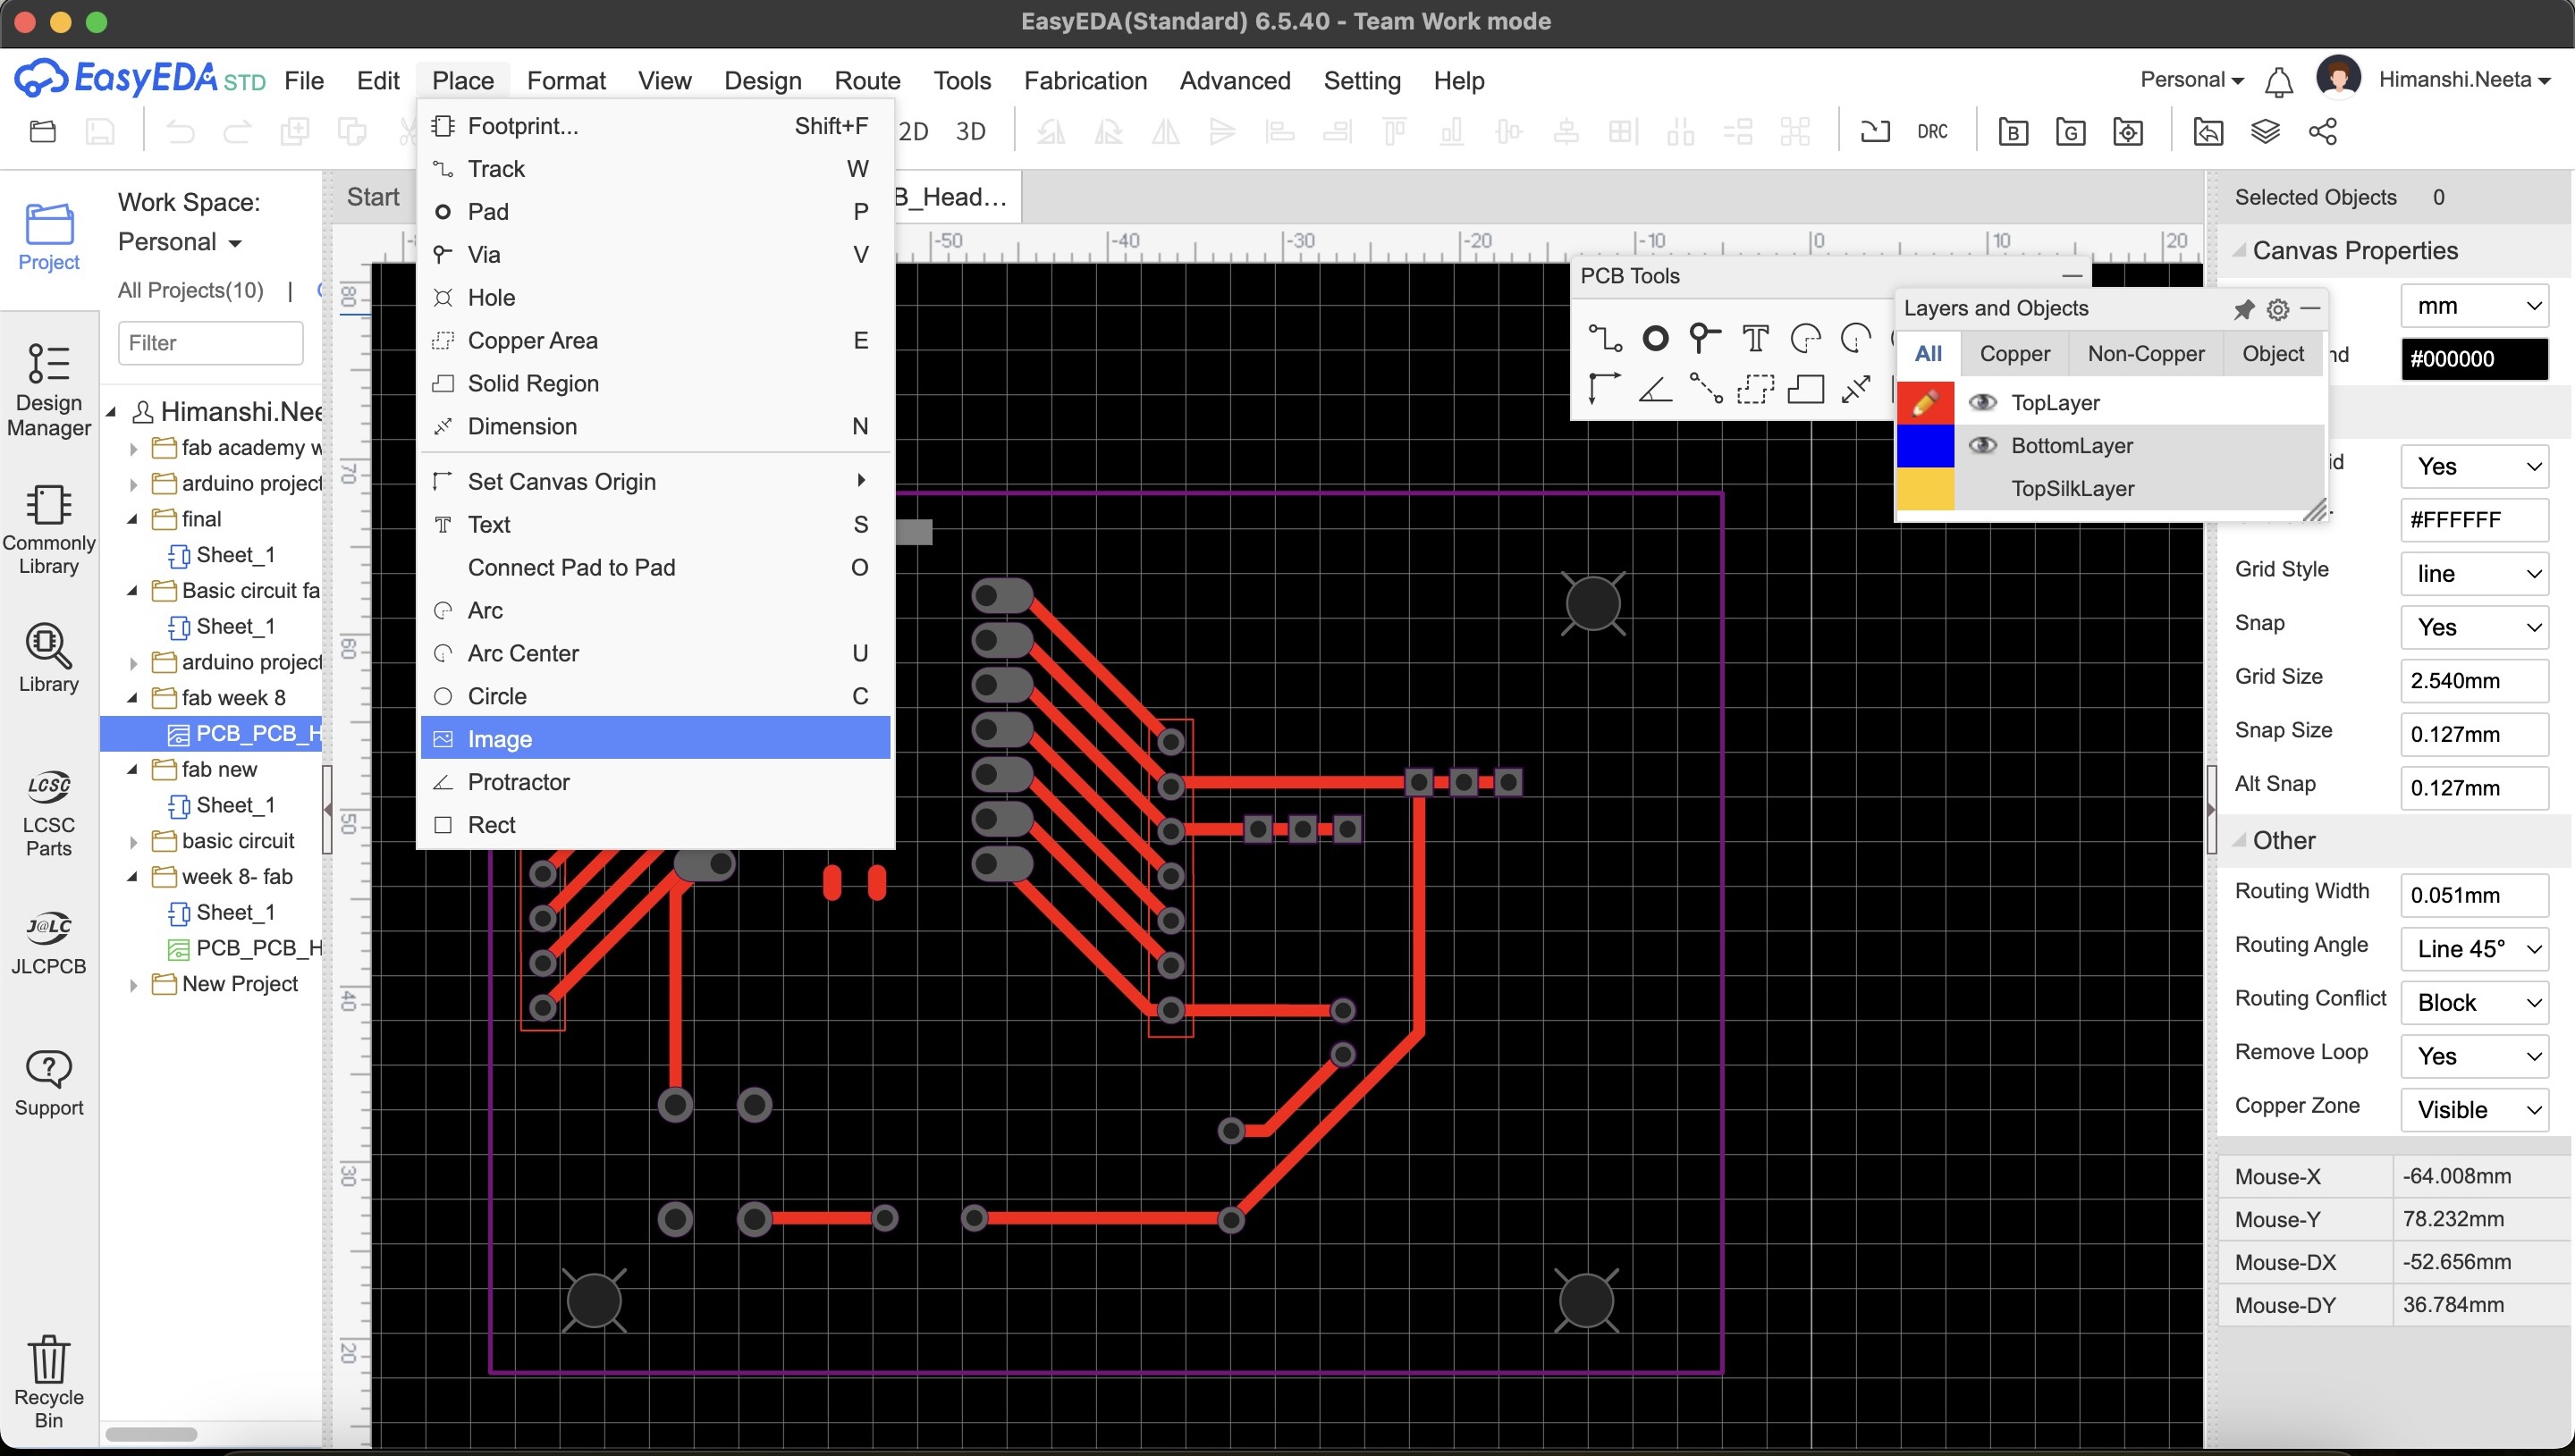The height and width of the screenshot is (1456, 2575).
Task: Open the Route menu
Action: 867,81
